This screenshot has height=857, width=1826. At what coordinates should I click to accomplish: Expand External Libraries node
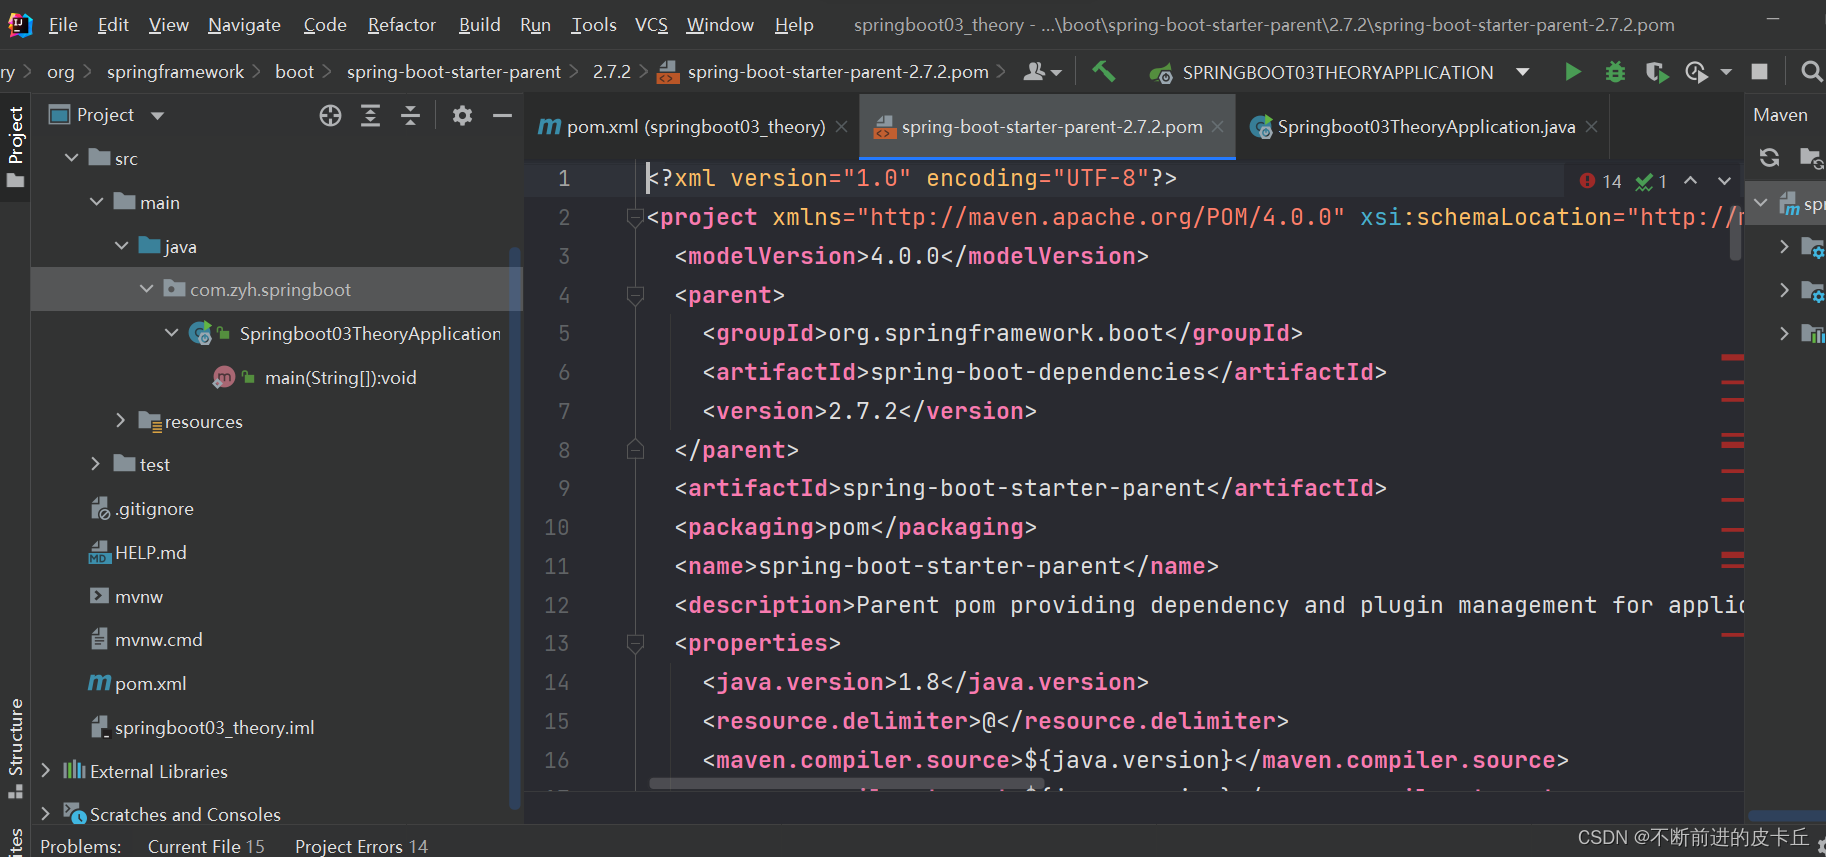[x=46, y=771]
